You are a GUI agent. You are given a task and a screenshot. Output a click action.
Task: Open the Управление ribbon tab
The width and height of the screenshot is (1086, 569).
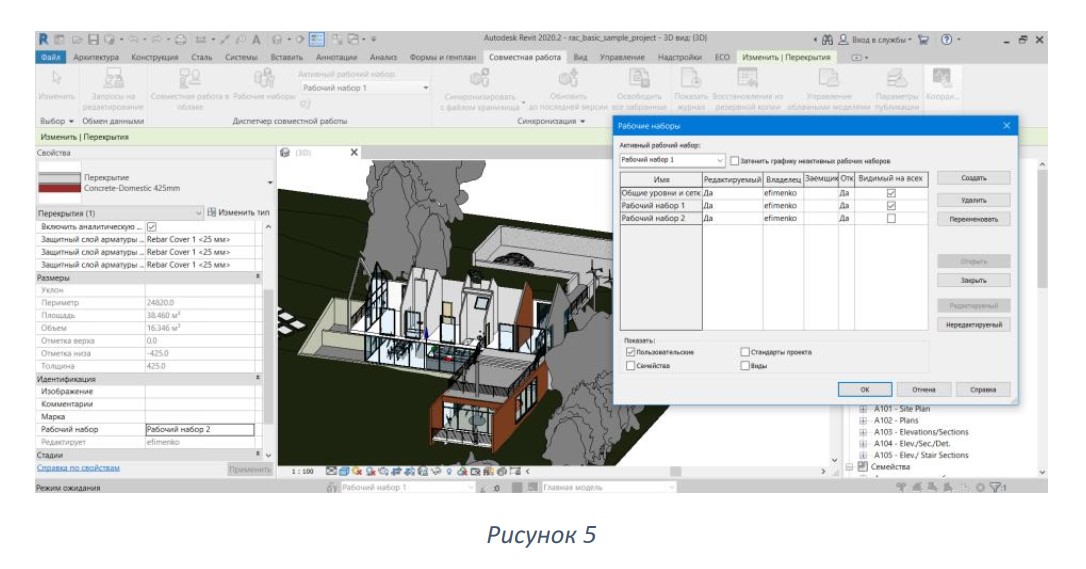click(622, 57)
